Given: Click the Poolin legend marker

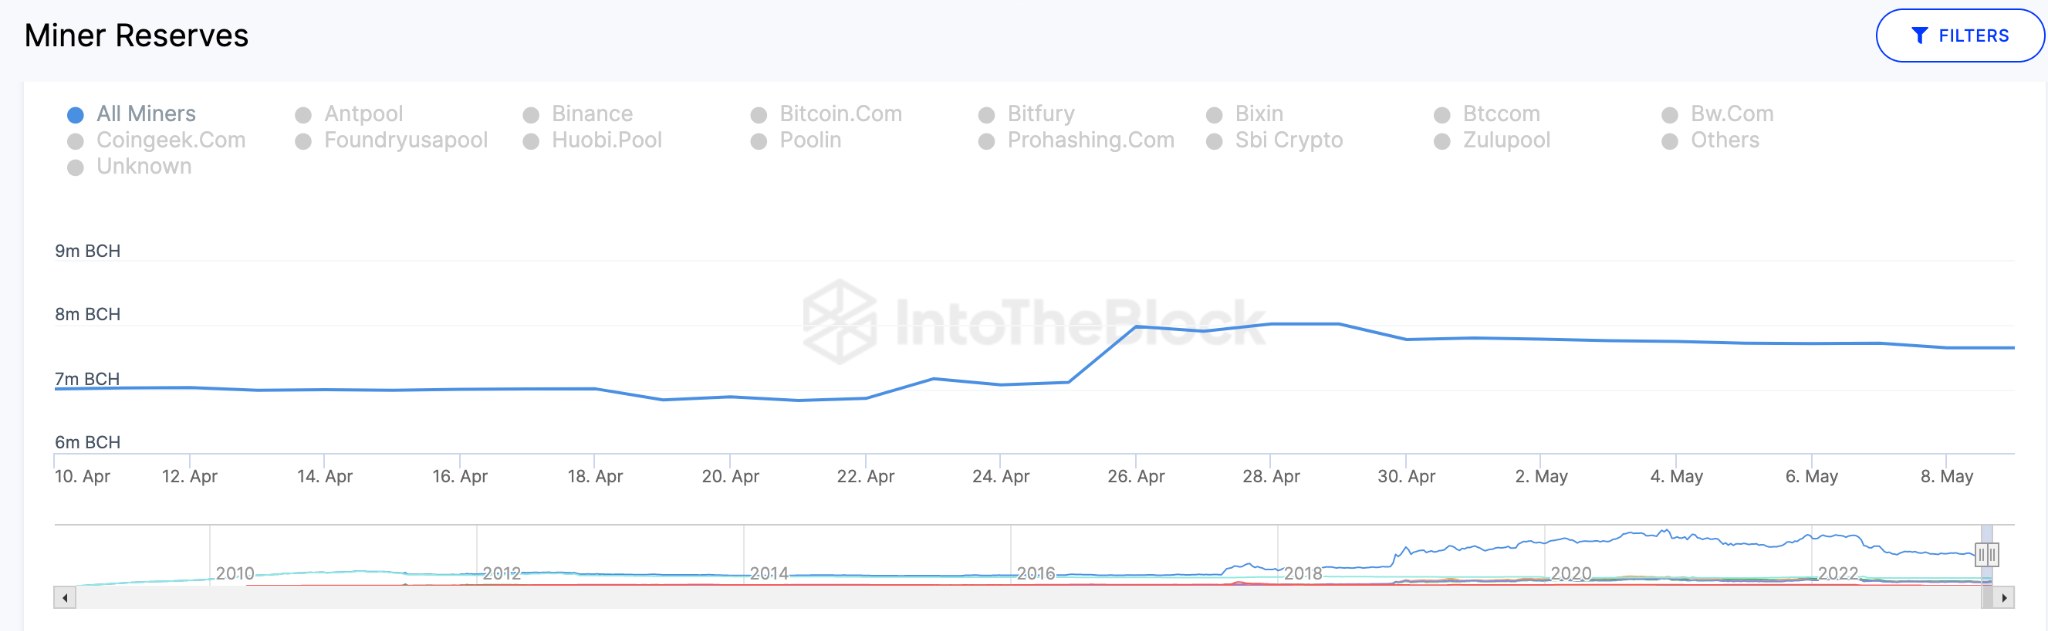Looking at the screenshot, I should [759, 142].
